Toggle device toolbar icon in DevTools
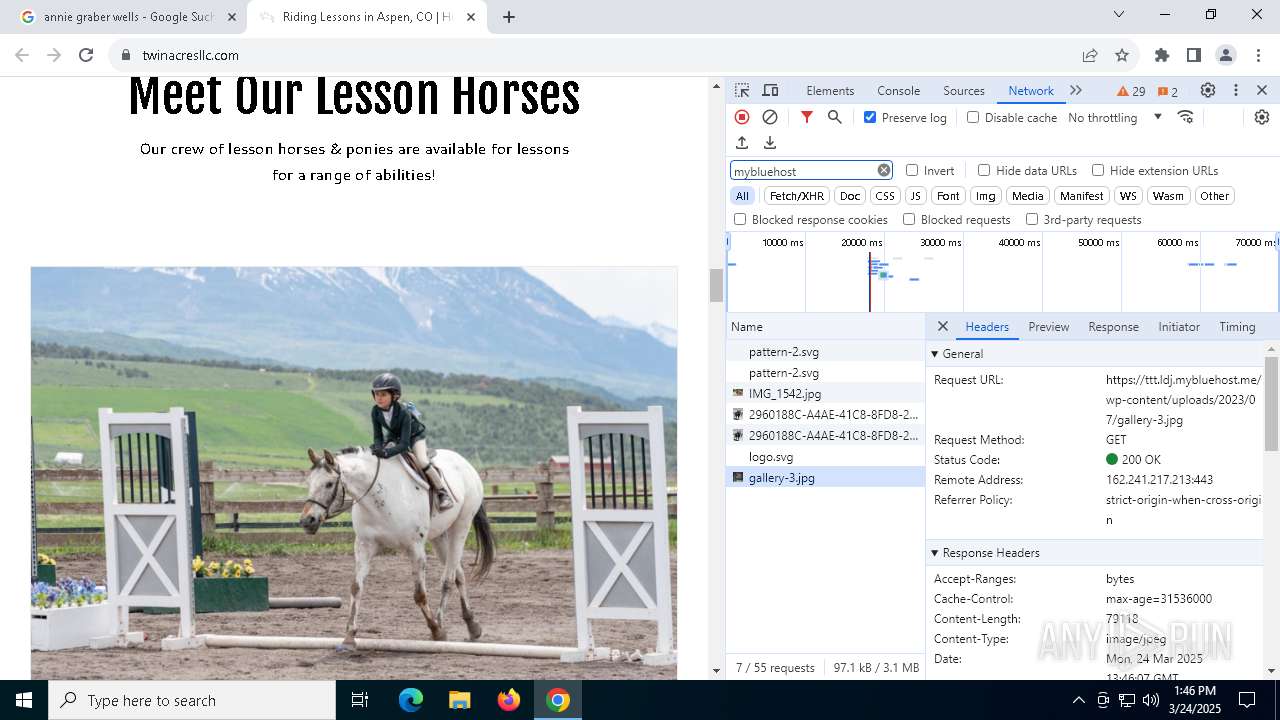 coord(770,90)
